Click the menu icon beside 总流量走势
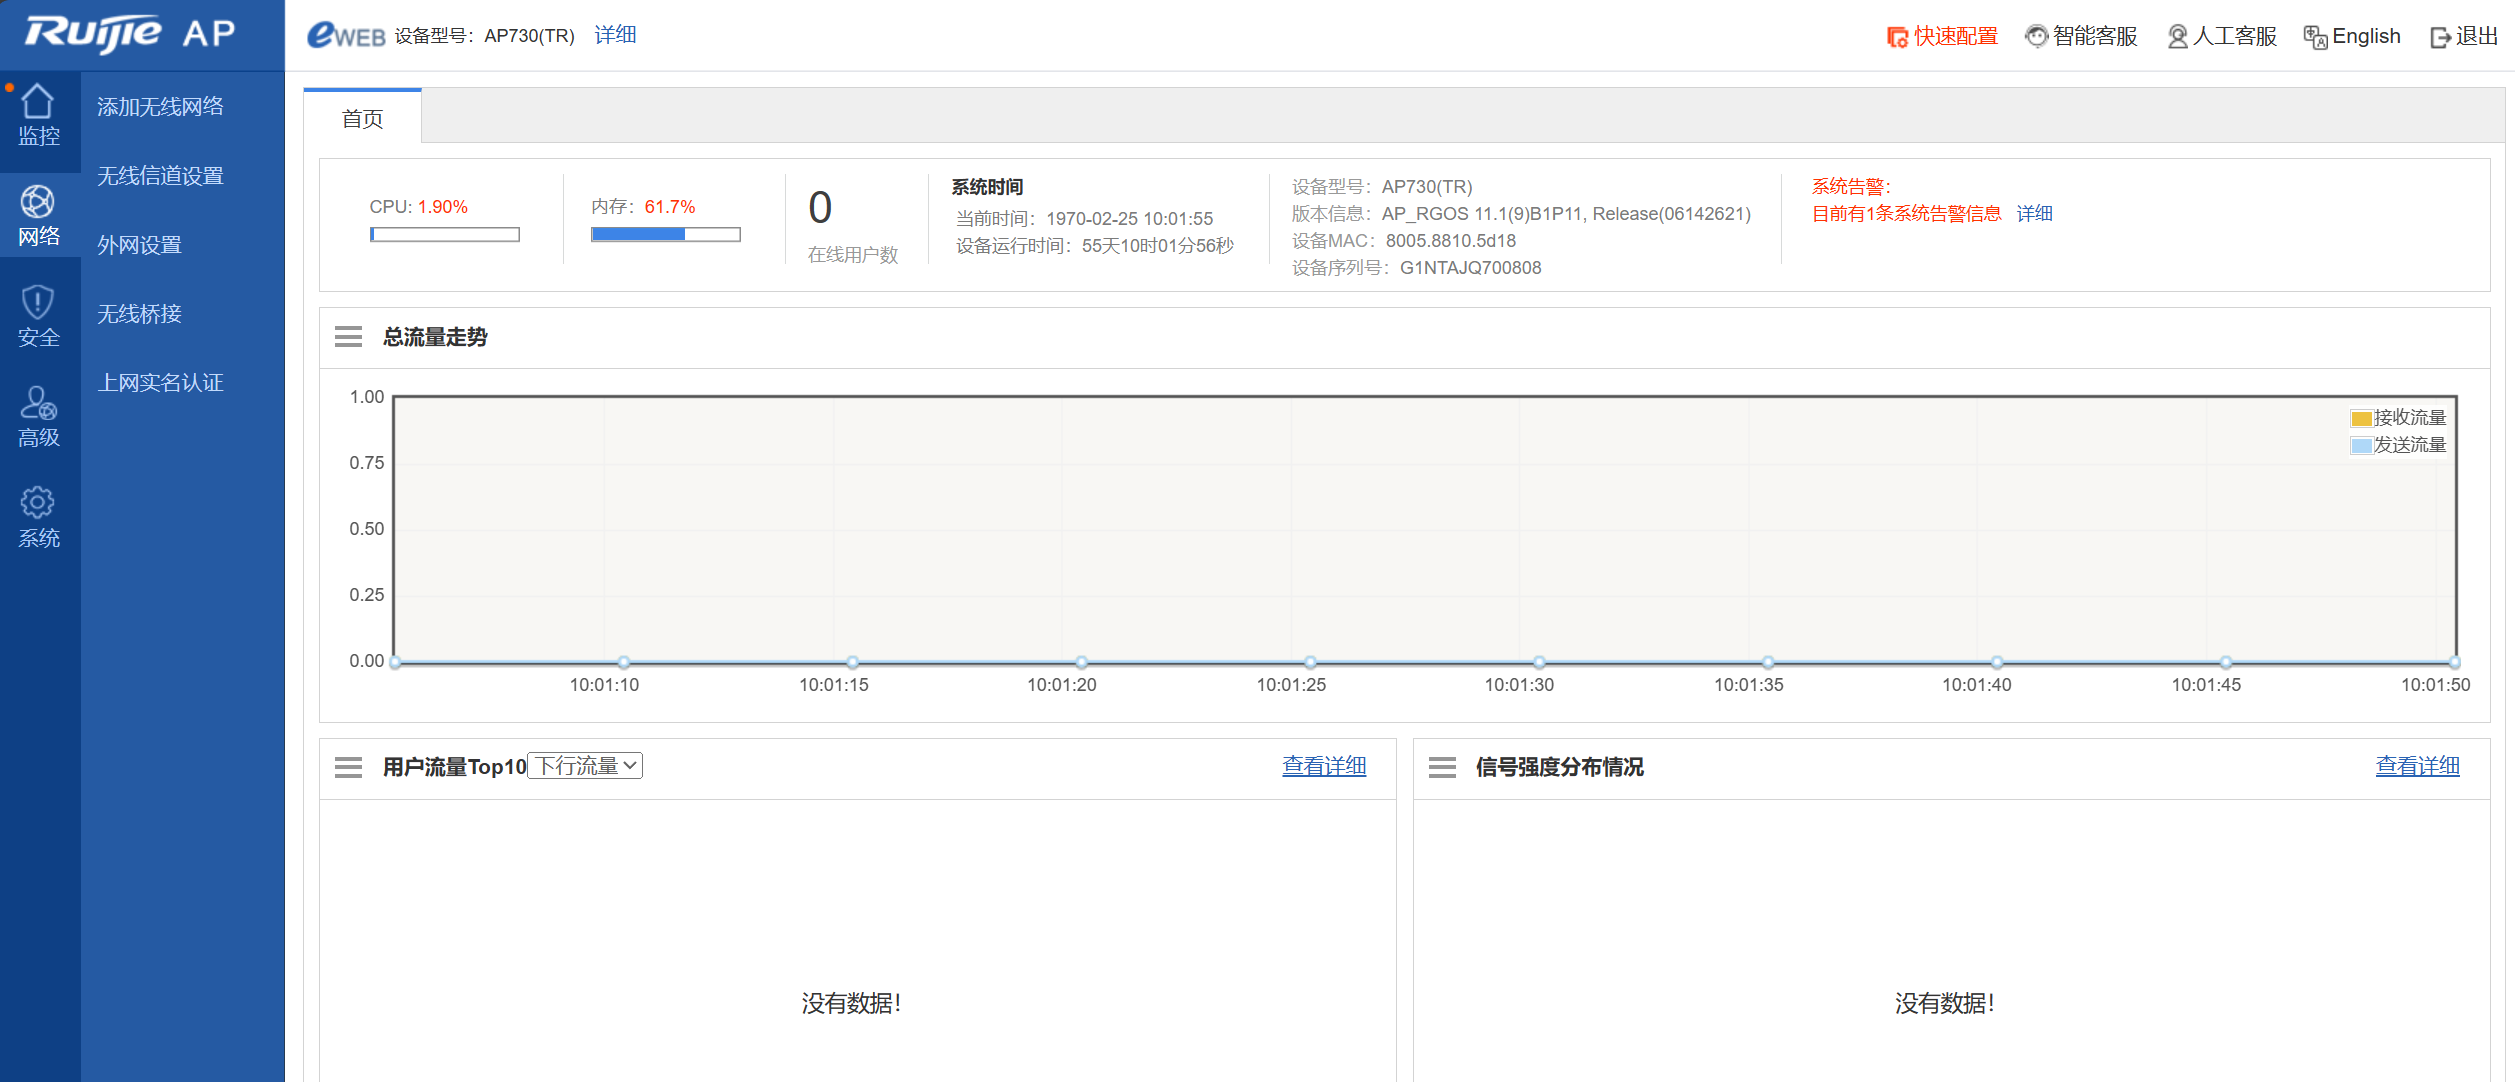Image resolution: width=2515 pixels, height=1082 pixels. (348, 337)
